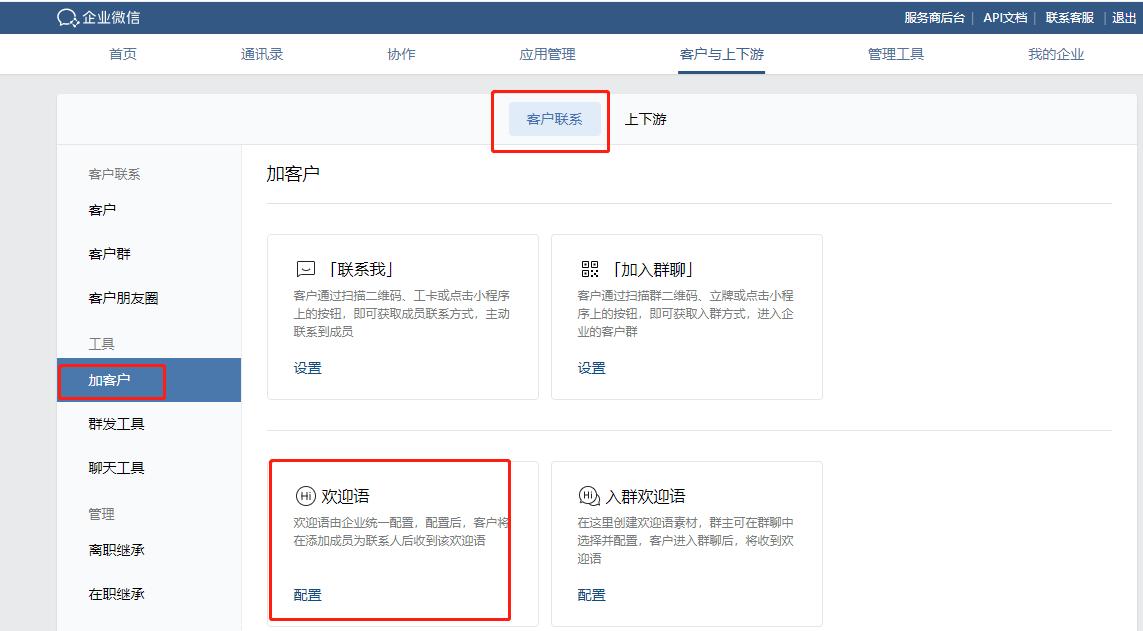Click 设置 under 「联系我」
Viewport: 1143px width, 631px height.
[x=306, y=367]
